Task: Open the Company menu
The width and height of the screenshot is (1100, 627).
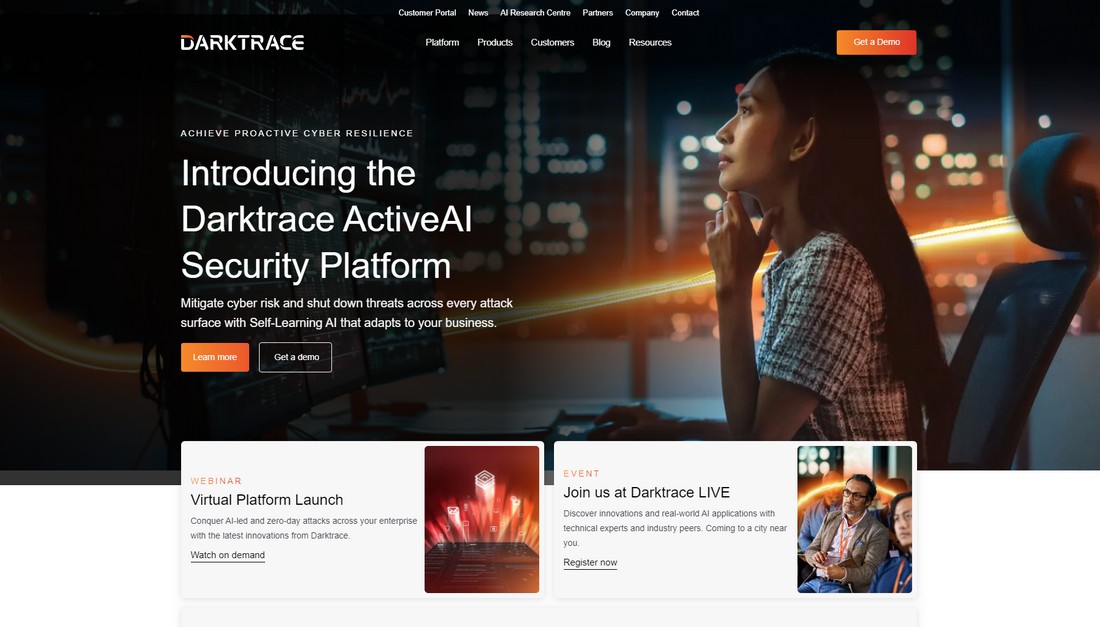Action: (x=642, y=13)
